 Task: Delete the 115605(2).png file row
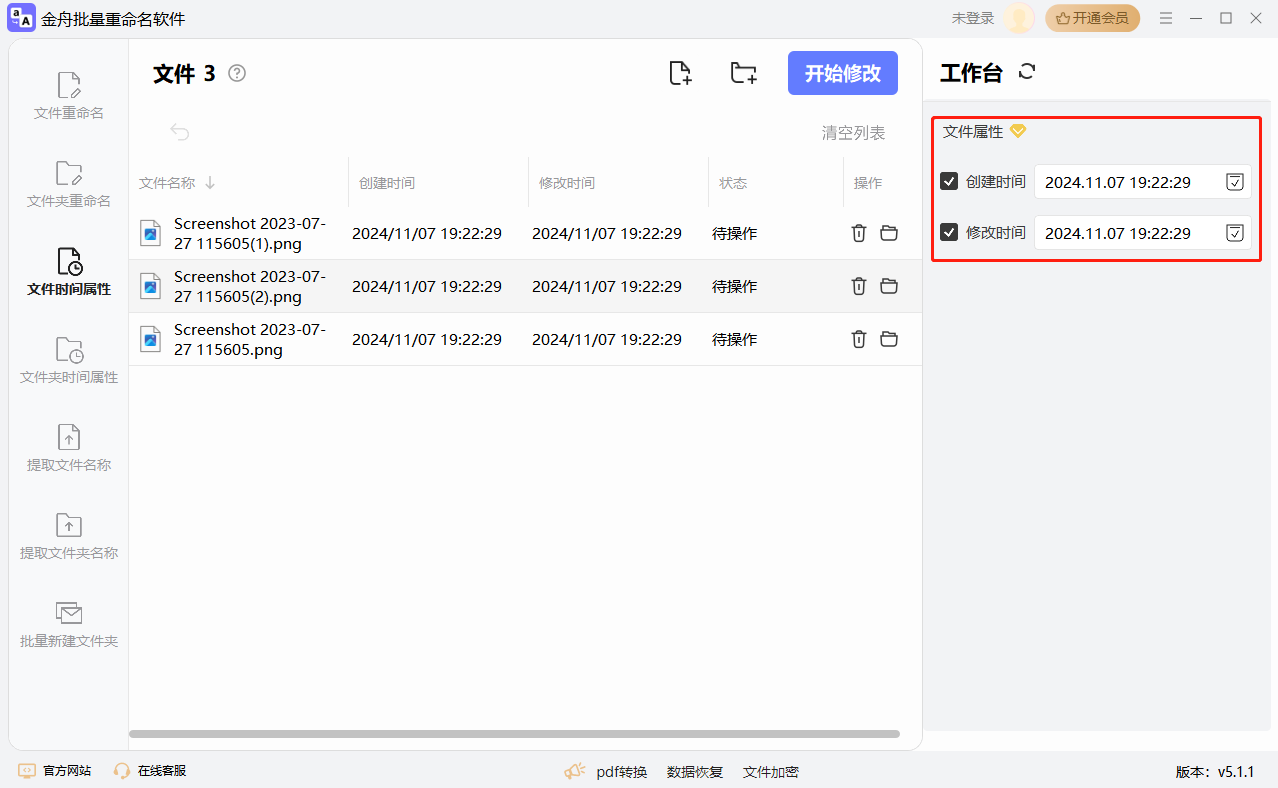point(858,286)
